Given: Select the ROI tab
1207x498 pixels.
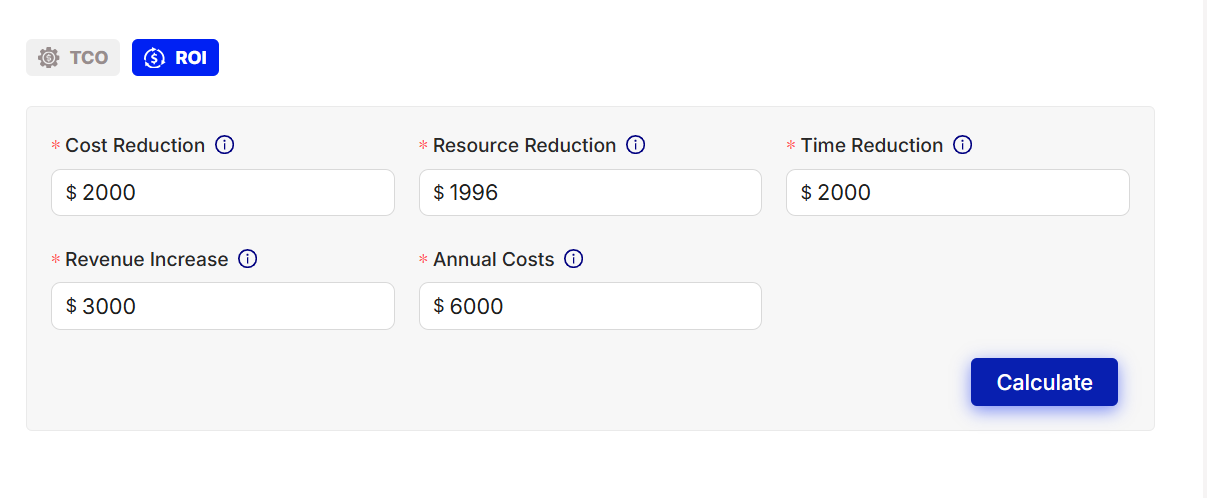Looking at the screenshot, I should pyautogui.click(x=175, y=58).
